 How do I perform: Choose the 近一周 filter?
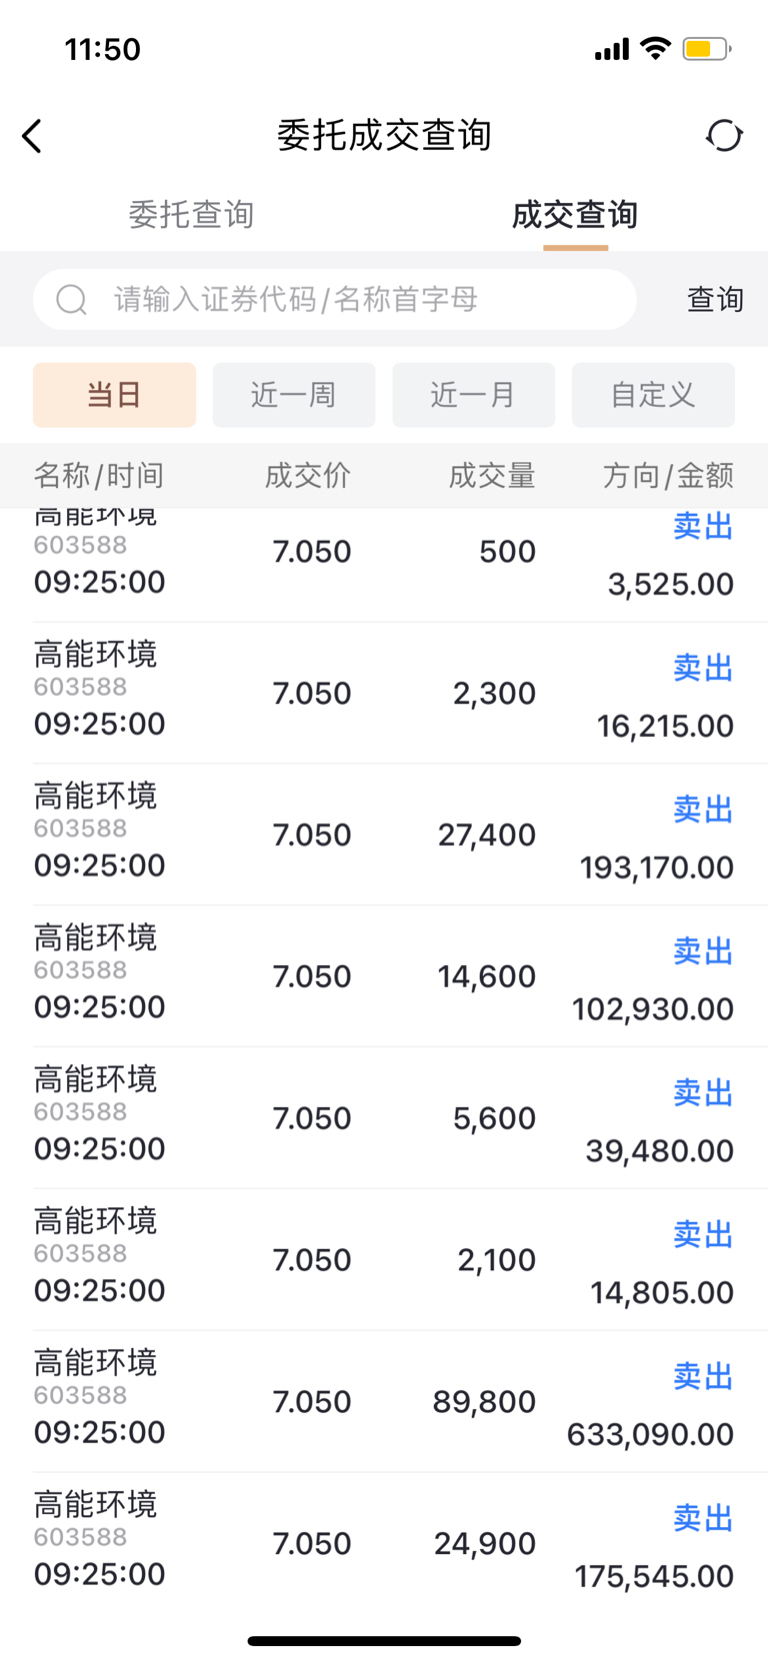click(x=294, y=395)
